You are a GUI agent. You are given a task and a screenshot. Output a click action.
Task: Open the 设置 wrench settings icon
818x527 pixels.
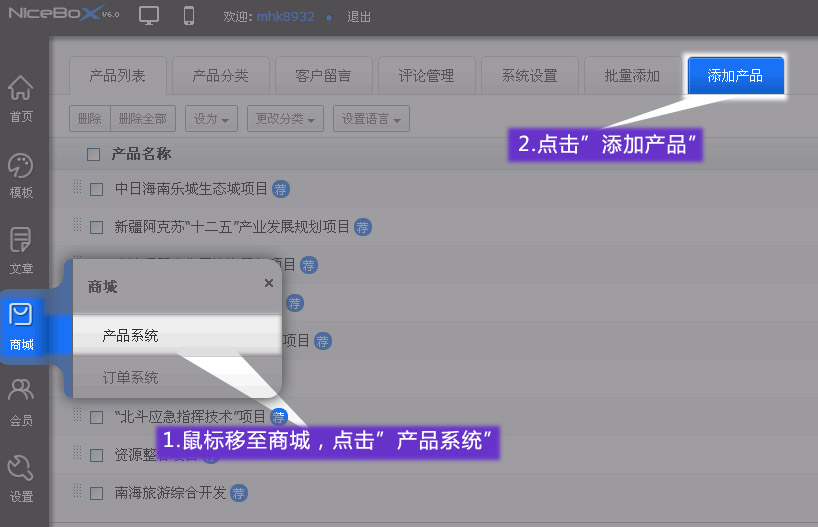coord(21,476)
